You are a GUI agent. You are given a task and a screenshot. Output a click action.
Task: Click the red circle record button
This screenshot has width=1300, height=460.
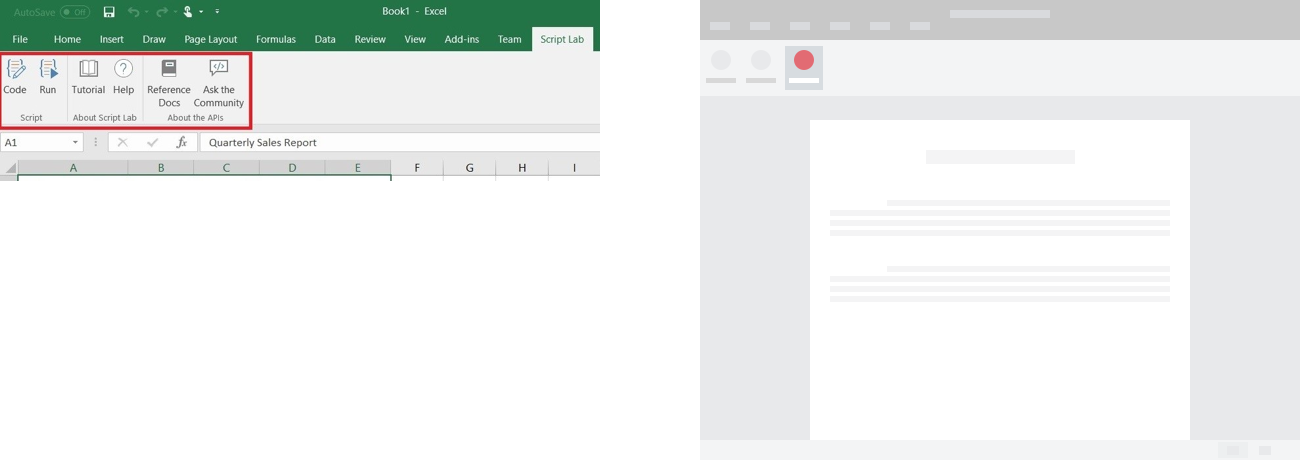[x=803, y=61]
